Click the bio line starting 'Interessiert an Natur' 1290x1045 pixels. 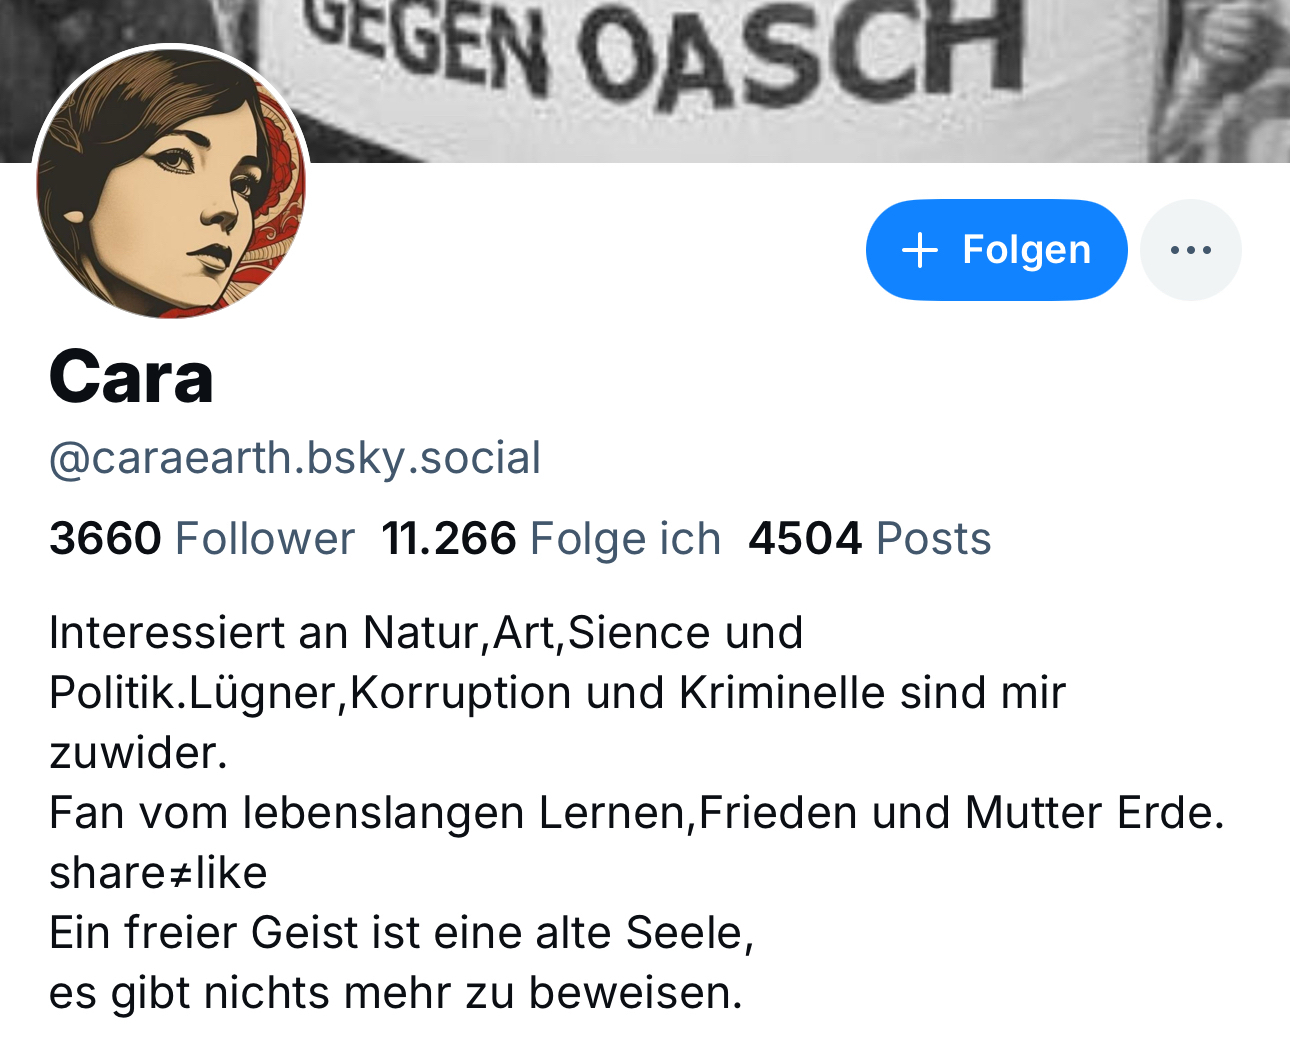click(426, 633)
